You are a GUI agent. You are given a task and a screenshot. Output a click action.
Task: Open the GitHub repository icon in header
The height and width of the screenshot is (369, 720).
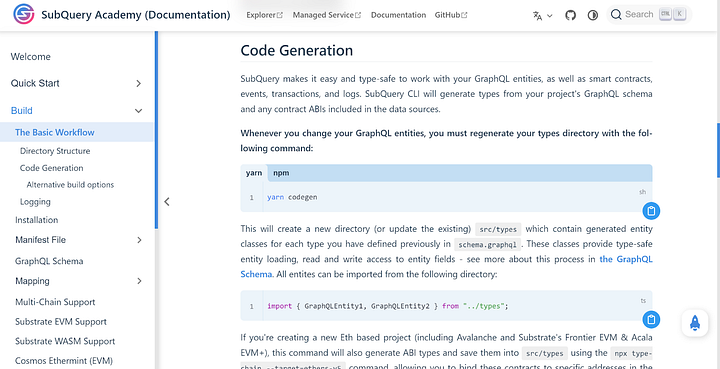(x=570, y=15)
